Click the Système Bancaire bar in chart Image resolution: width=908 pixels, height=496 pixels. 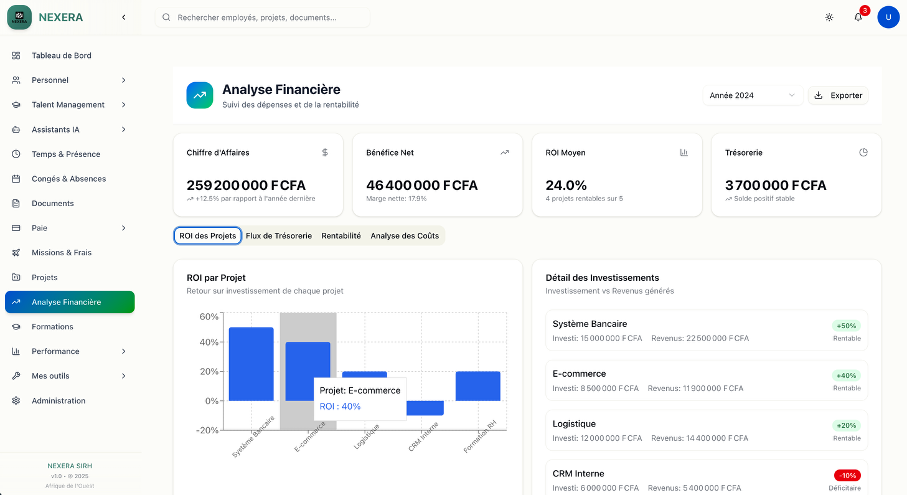(x=251, y=364)
